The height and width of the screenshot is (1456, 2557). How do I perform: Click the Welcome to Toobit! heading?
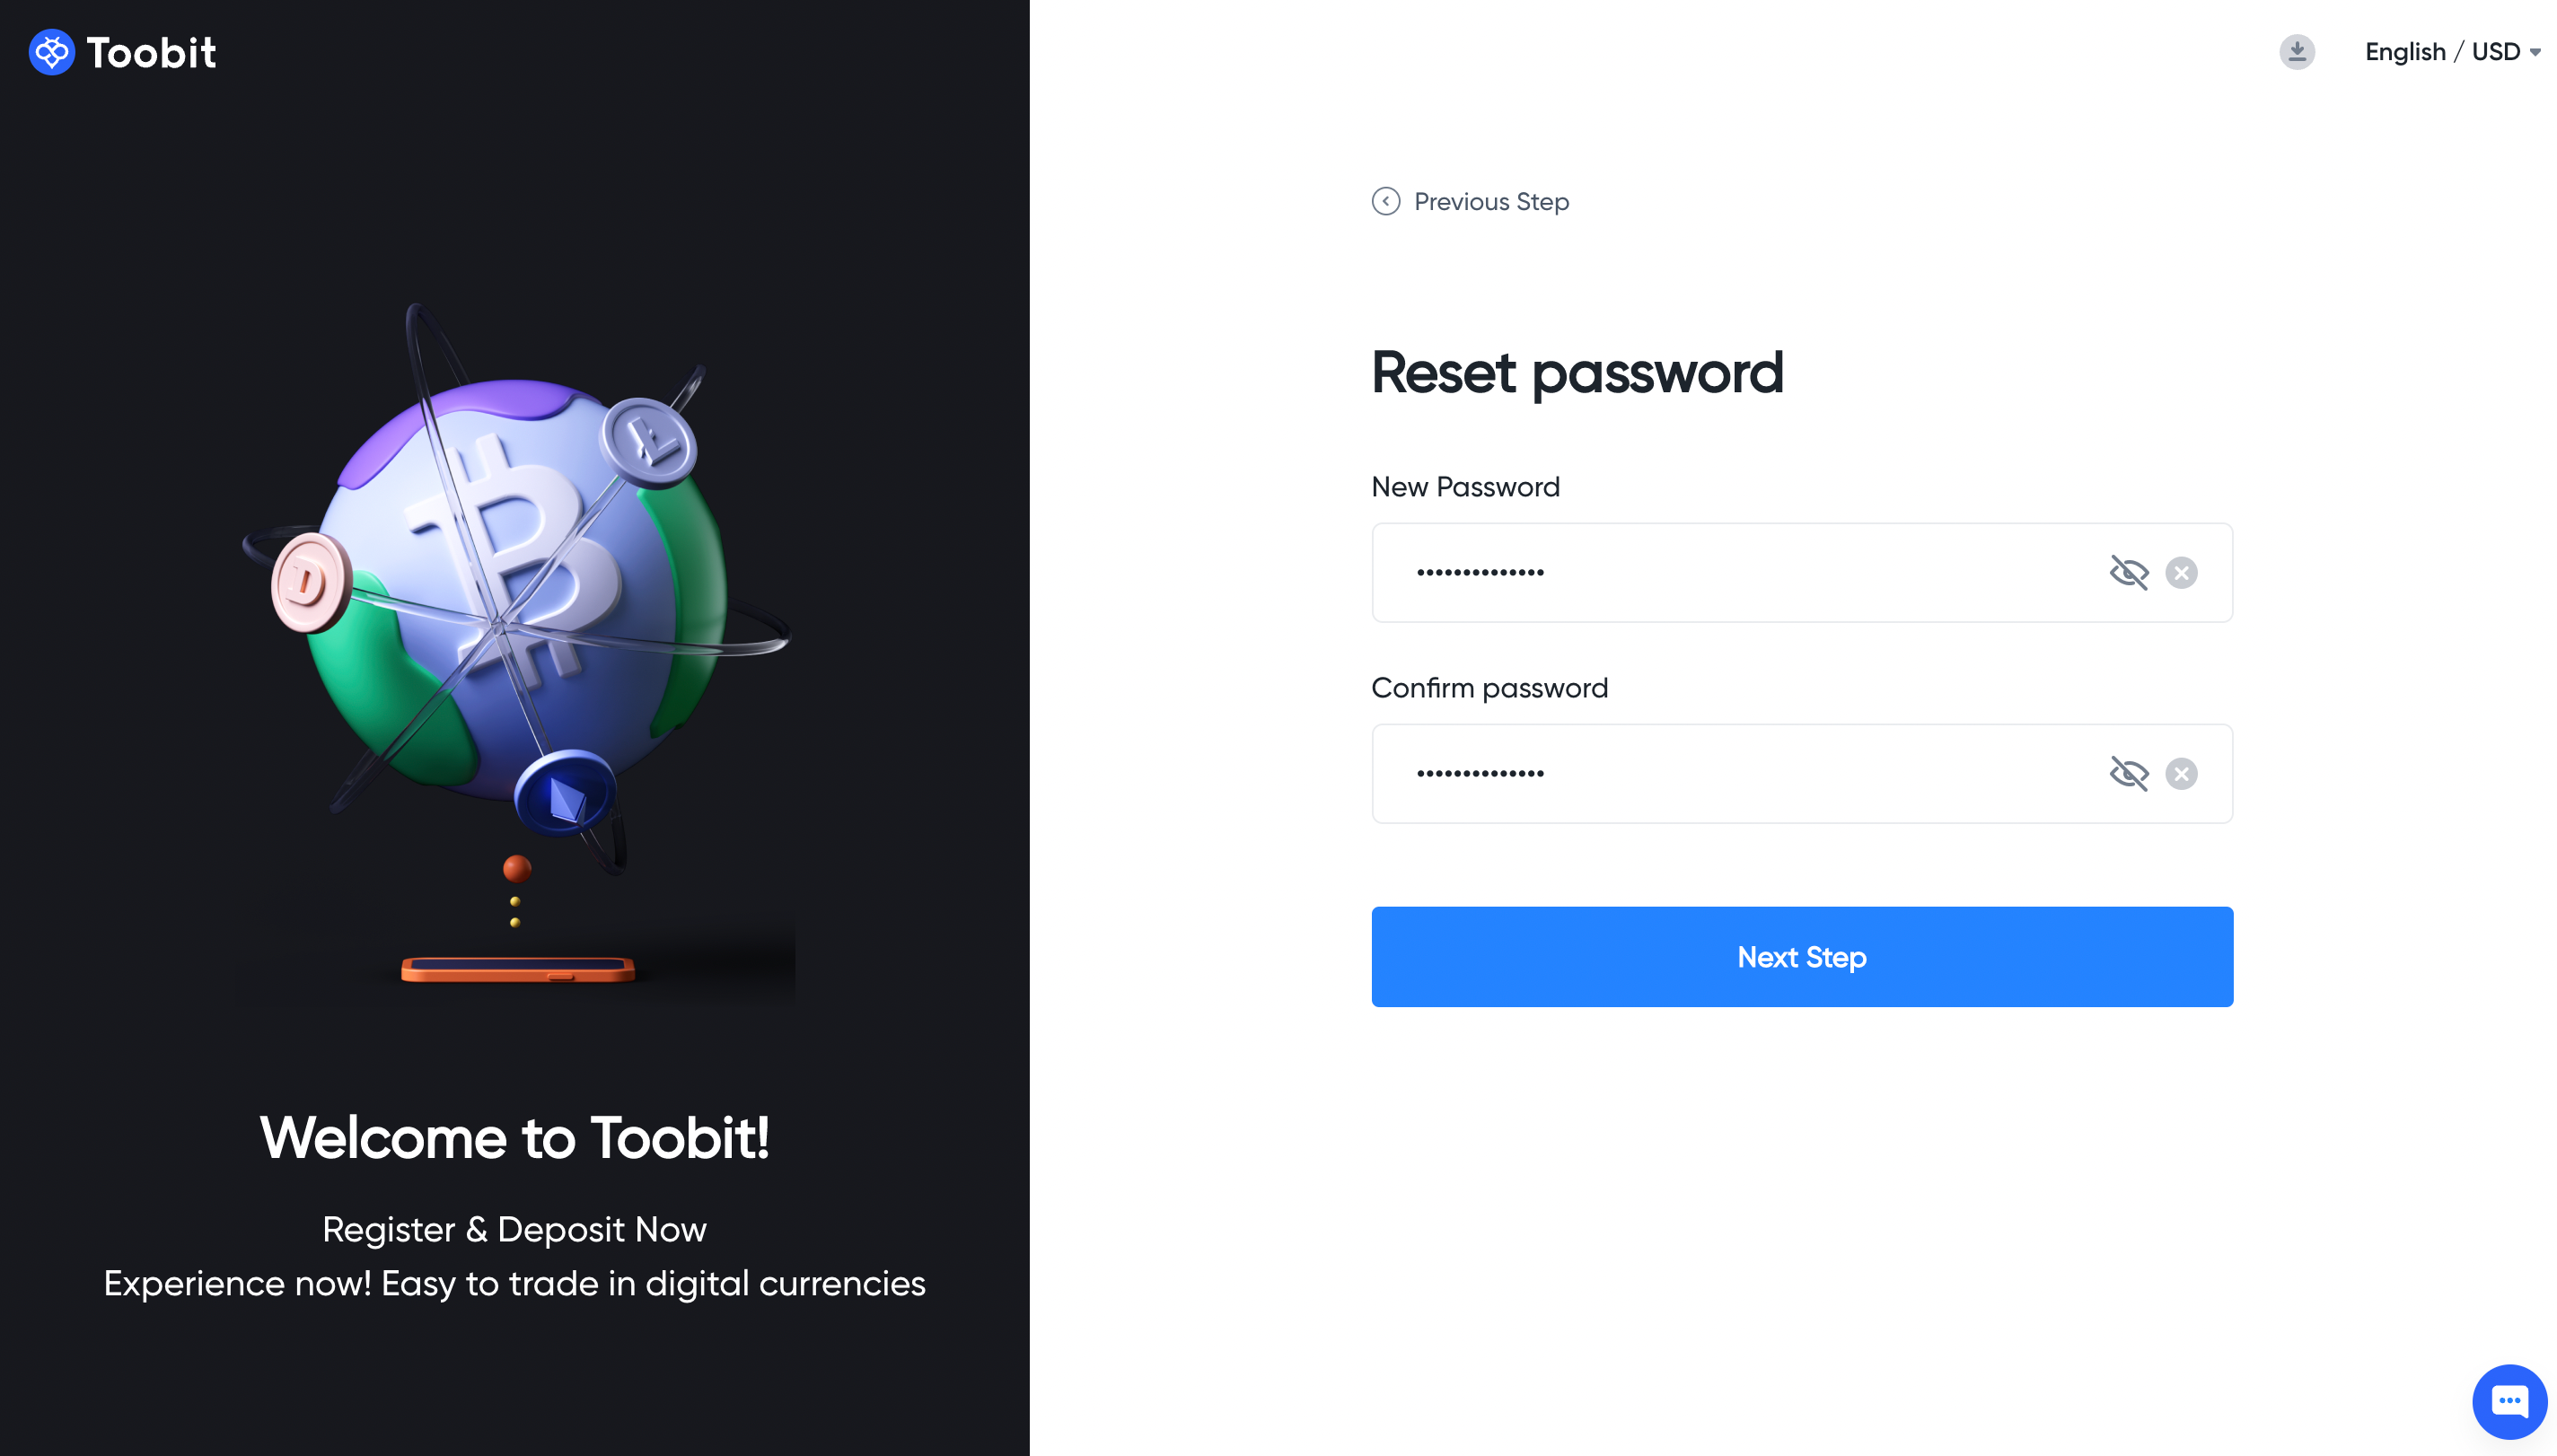(x=514, y=1137)
